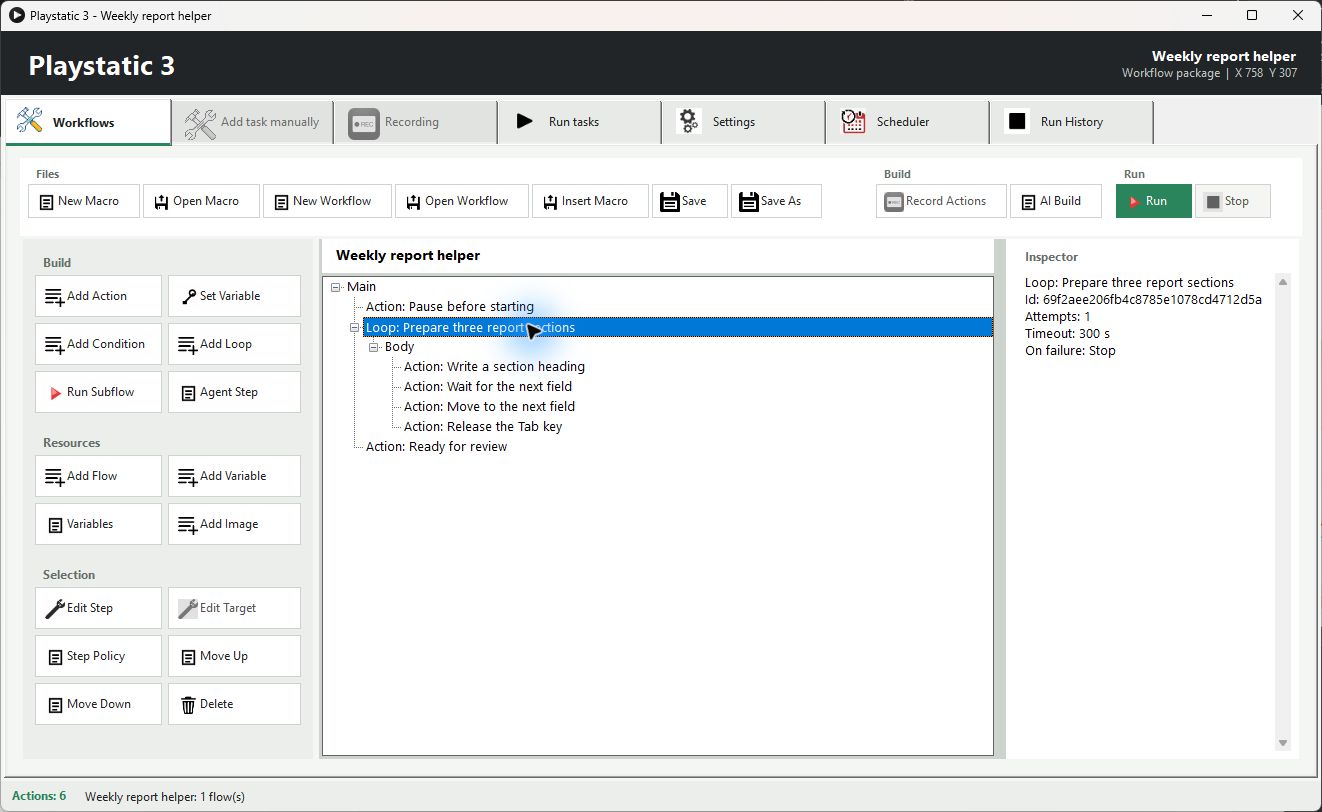Image resolution: width=1322 pixels, height=812 pixels.
Task: Switch to the Scheduler tab
Action: (x=908, y=122)
